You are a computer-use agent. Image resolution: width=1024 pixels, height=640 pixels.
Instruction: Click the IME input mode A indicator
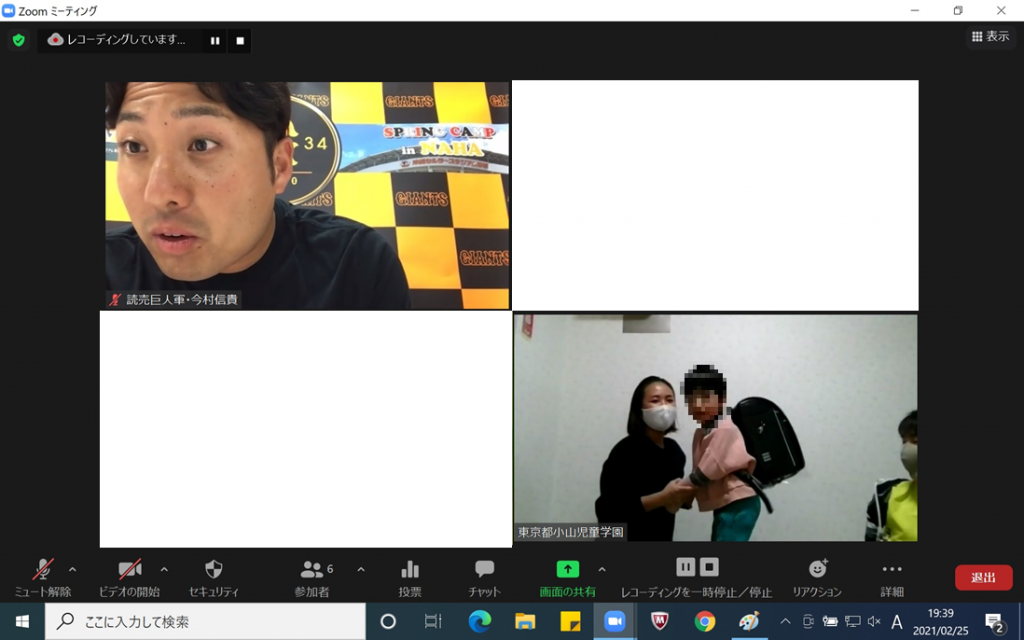897,622
